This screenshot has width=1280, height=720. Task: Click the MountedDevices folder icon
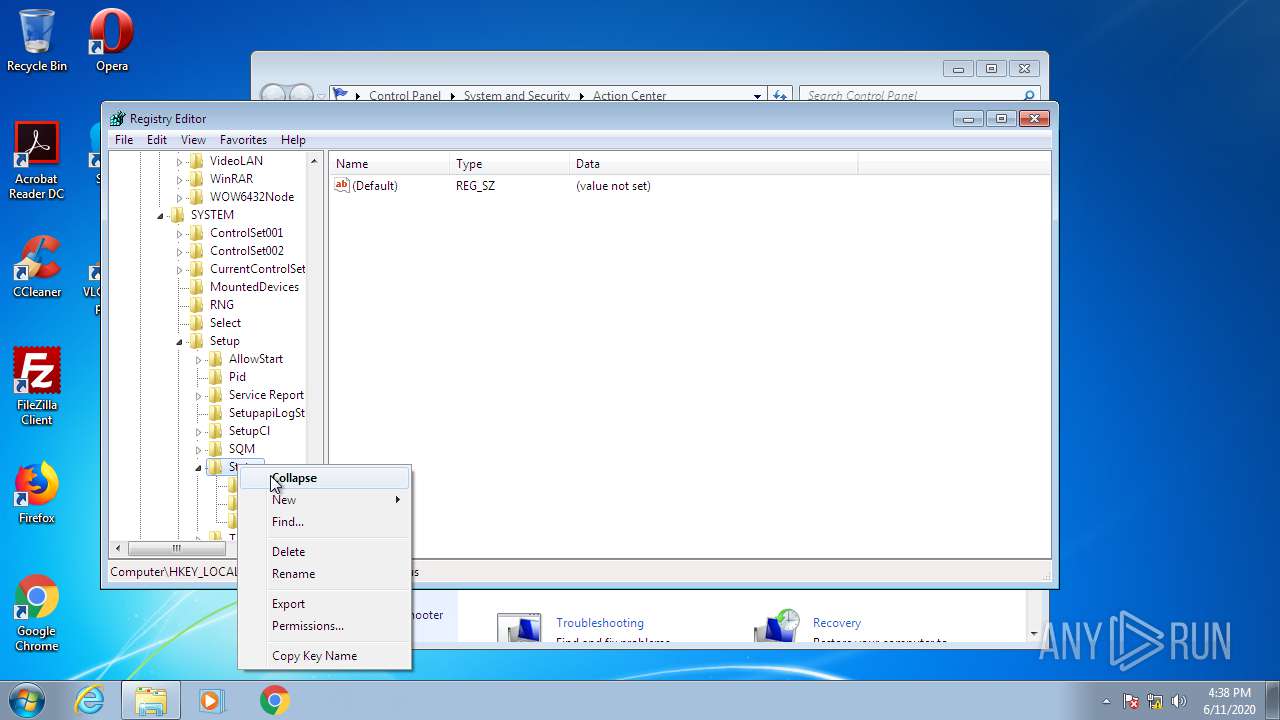pos(197,287)
